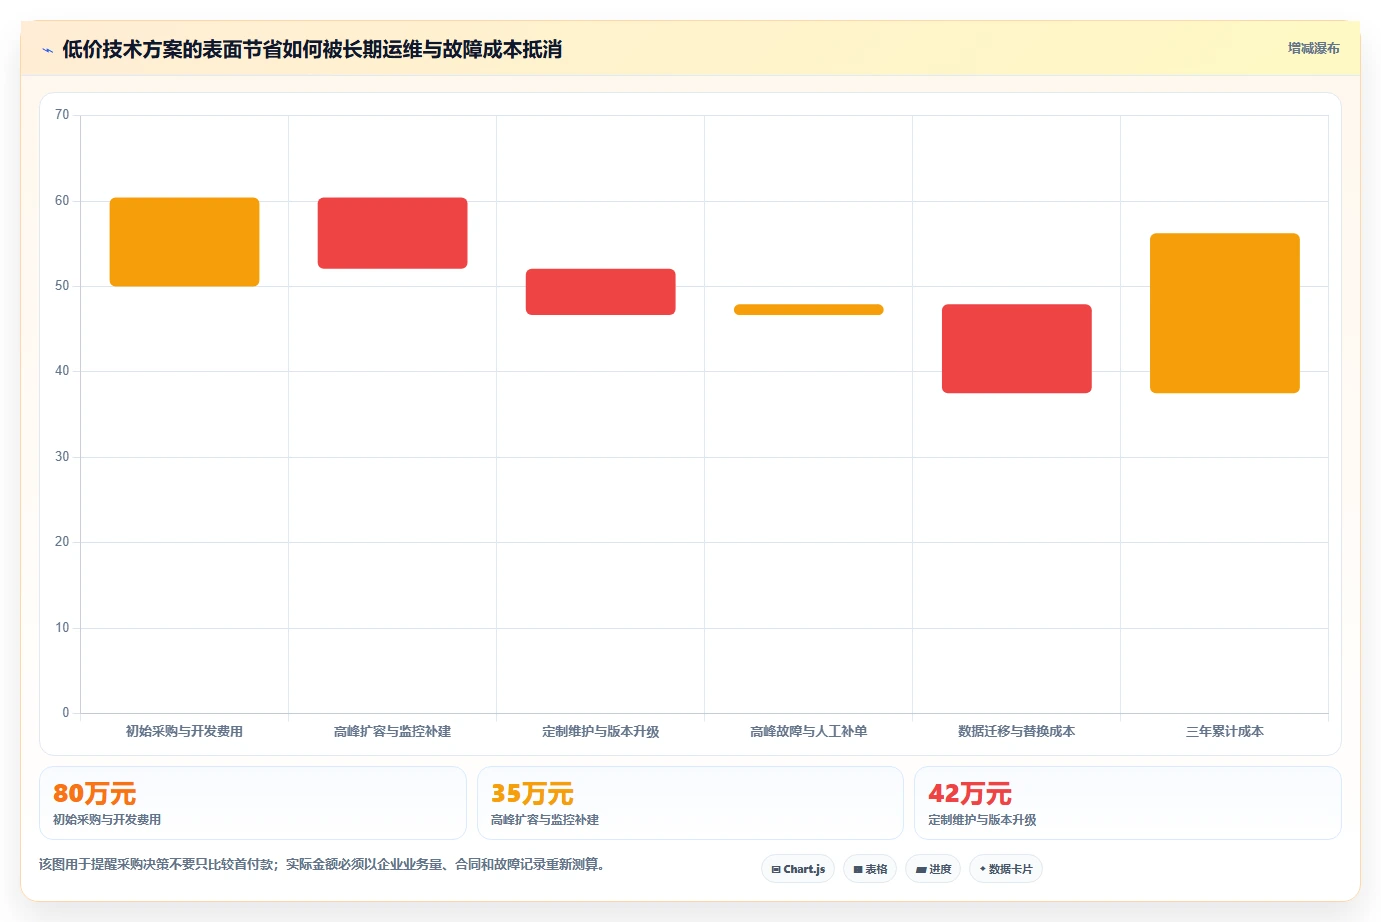The width and height of the screenshot is (1381, 922).
Task: Select the red 高峰扩容与监控补建 bar
Action: 392,233
